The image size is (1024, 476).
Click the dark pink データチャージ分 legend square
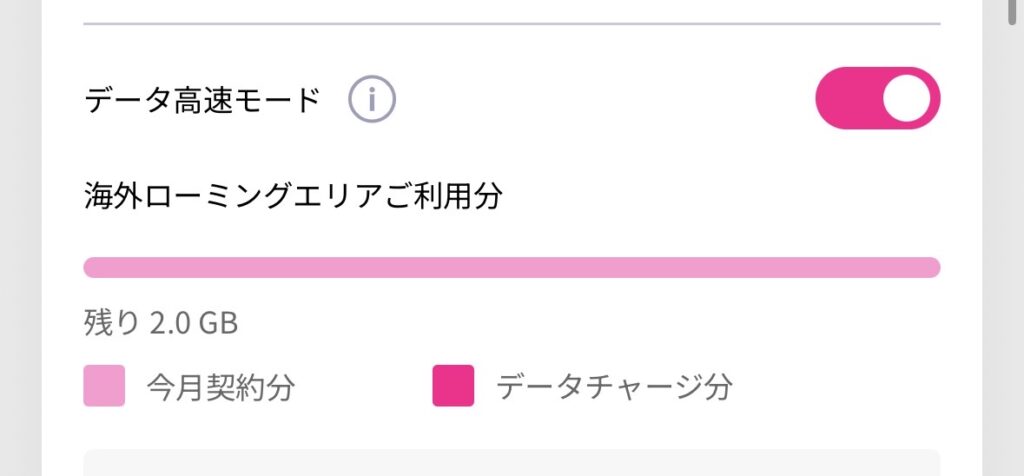[453, 386]
